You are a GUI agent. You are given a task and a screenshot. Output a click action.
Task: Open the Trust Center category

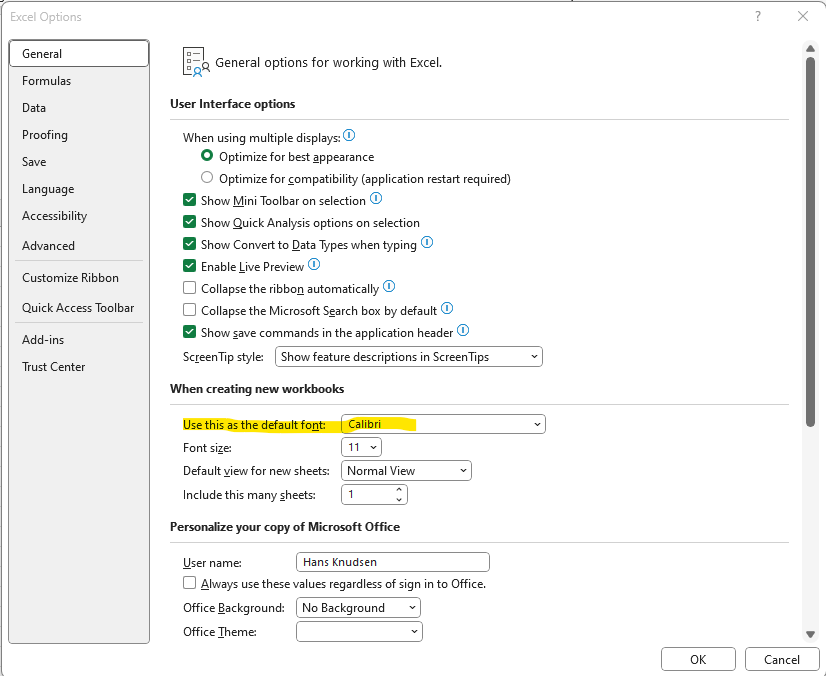79,367
